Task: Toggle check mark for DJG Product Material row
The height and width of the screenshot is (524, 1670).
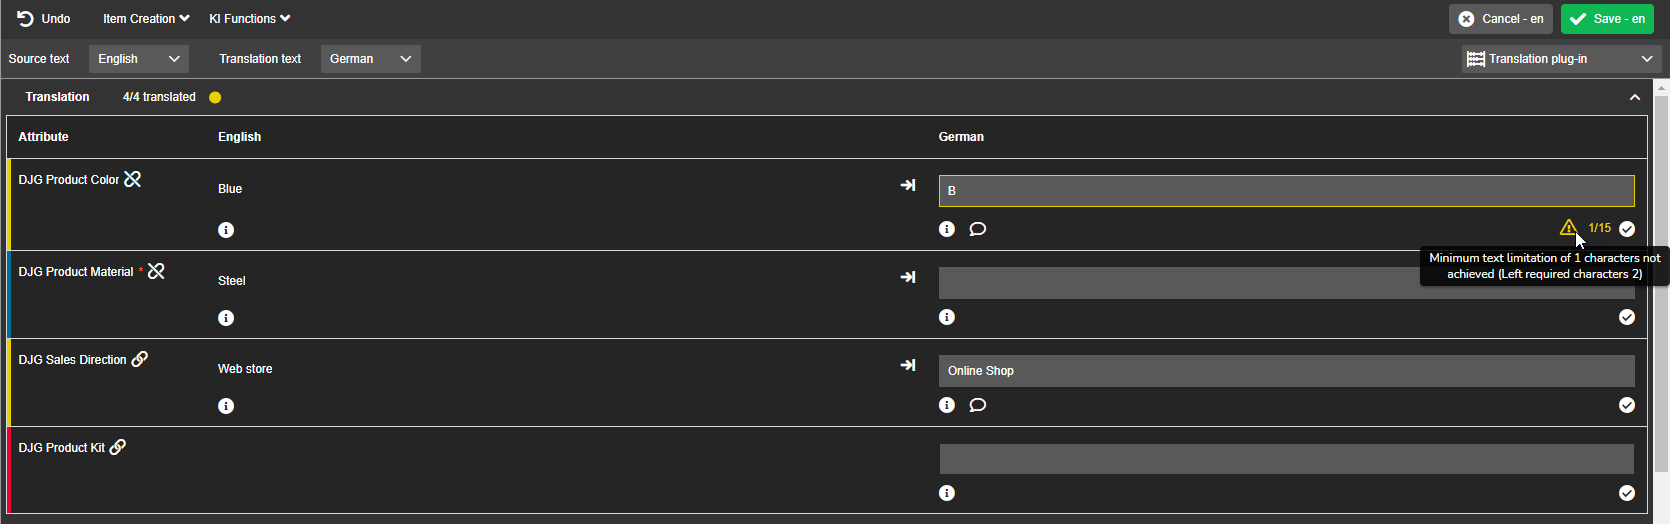Action: [x=1627, y=317]
